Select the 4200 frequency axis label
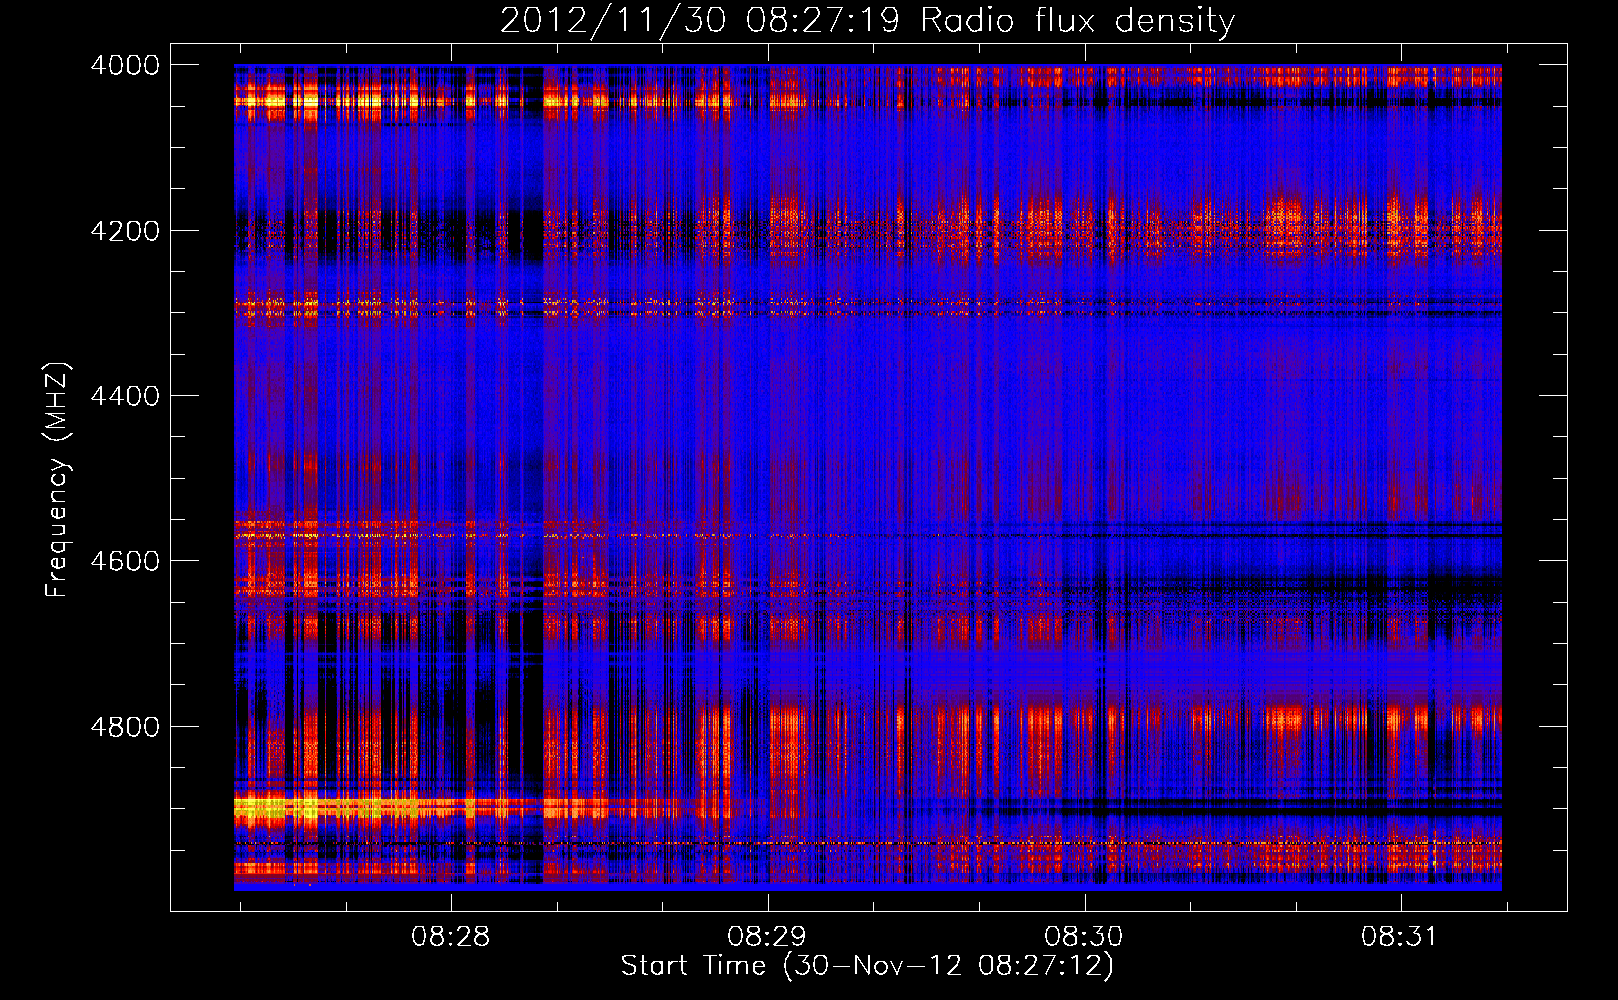The height and width of the screenshot is (1000, 1618). point(125,231)
